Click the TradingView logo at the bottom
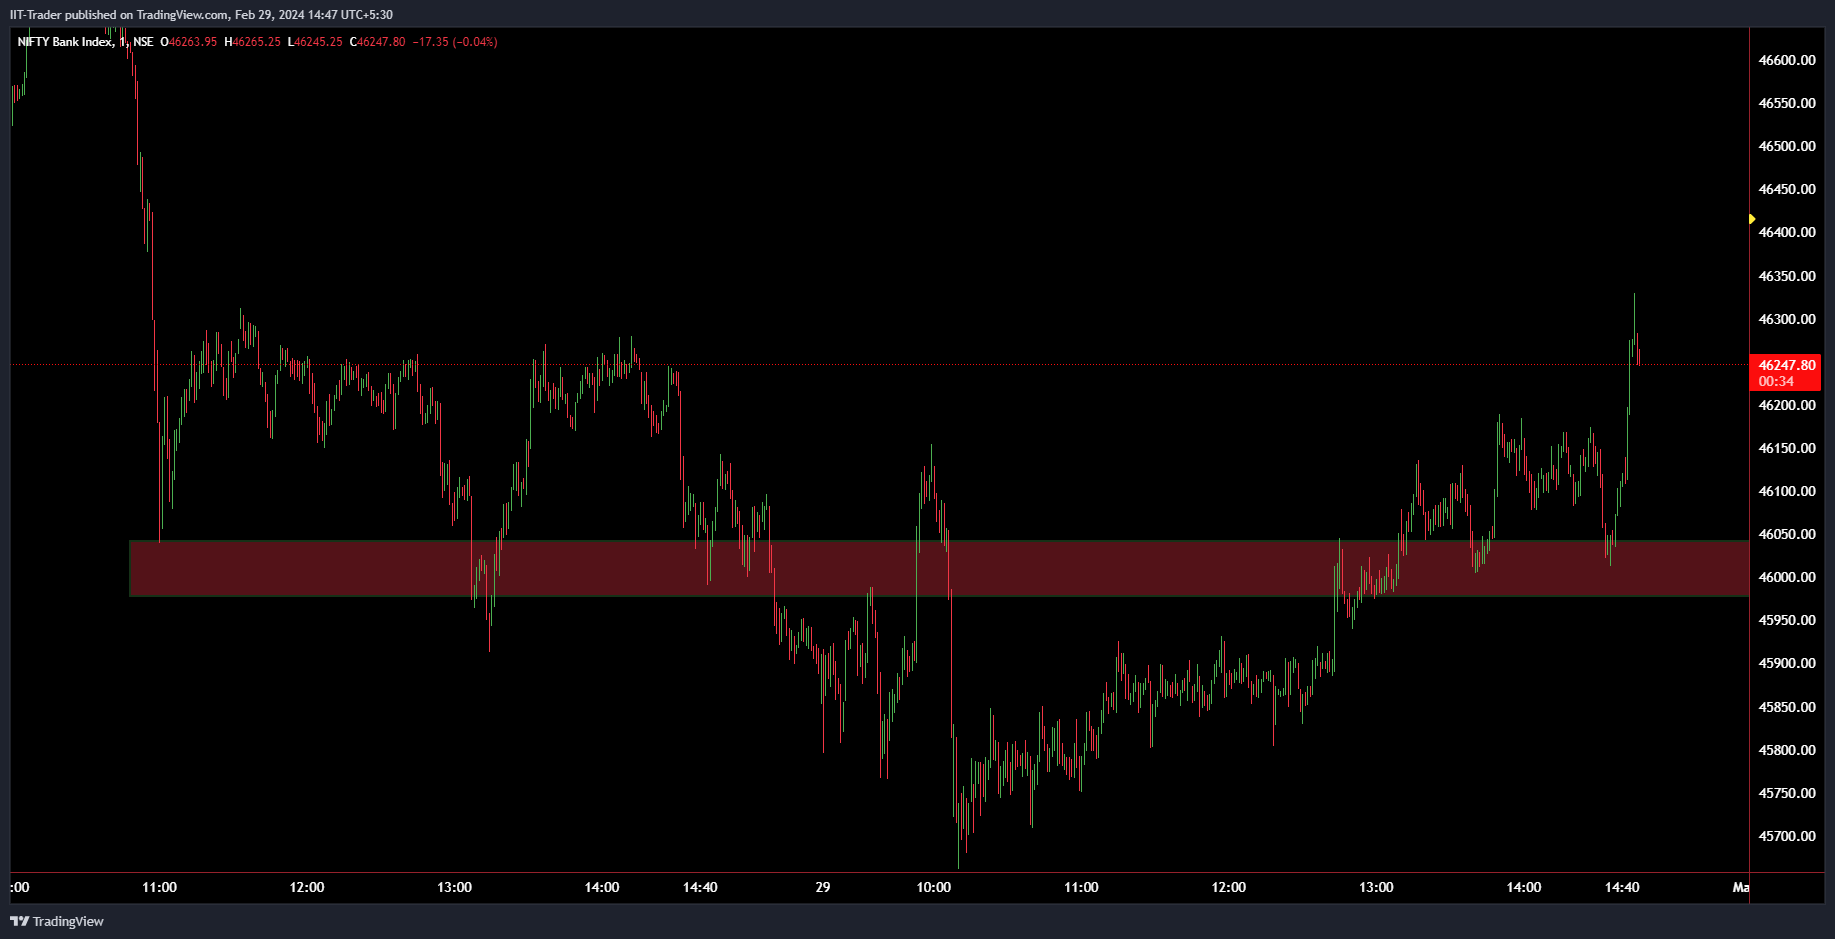The width and height of the screenshot is (1835, 939). pos(57,921)
